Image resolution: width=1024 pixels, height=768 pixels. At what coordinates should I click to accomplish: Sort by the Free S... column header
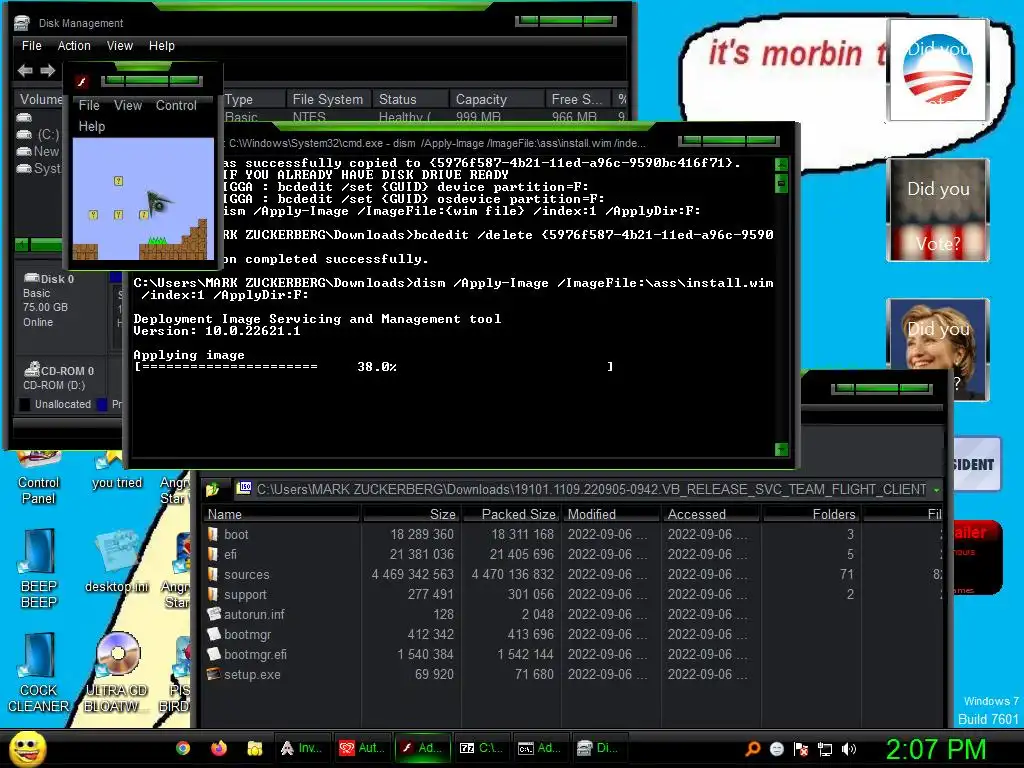click(x=576, y=99)
